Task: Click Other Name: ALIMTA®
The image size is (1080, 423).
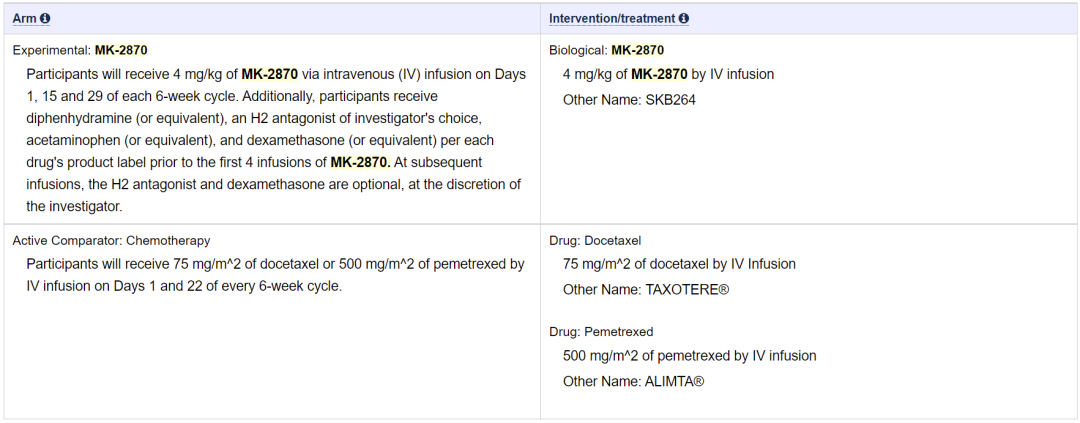Action: (633, 381)
